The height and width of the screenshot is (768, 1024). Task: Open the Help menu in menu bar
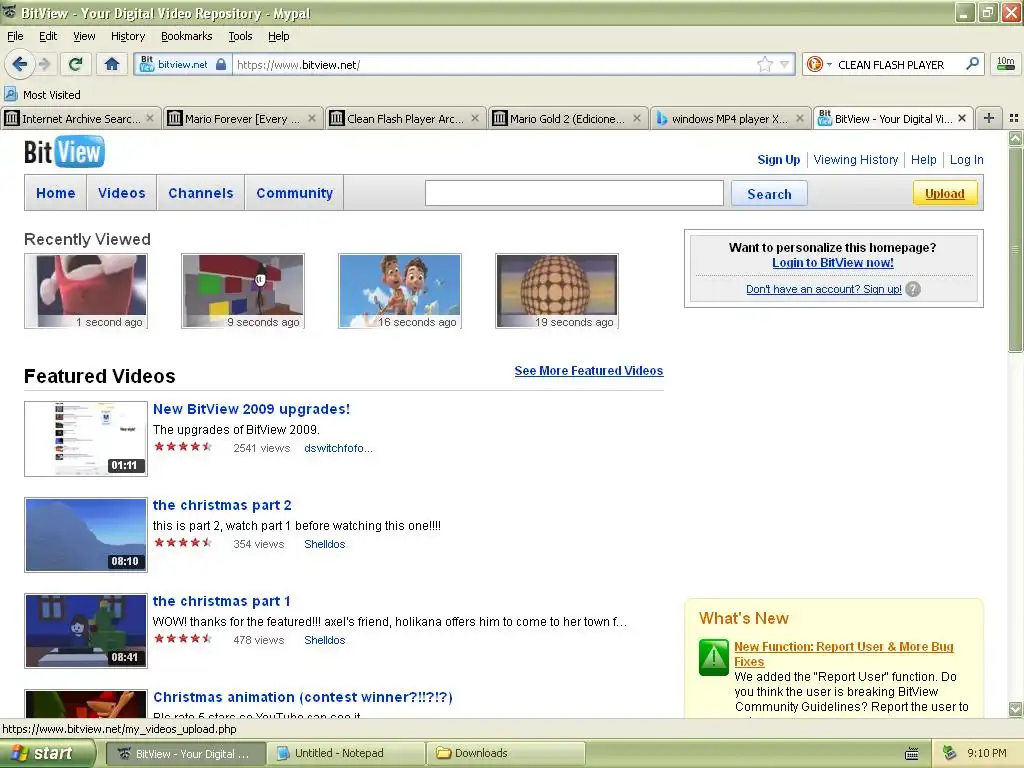279,36
